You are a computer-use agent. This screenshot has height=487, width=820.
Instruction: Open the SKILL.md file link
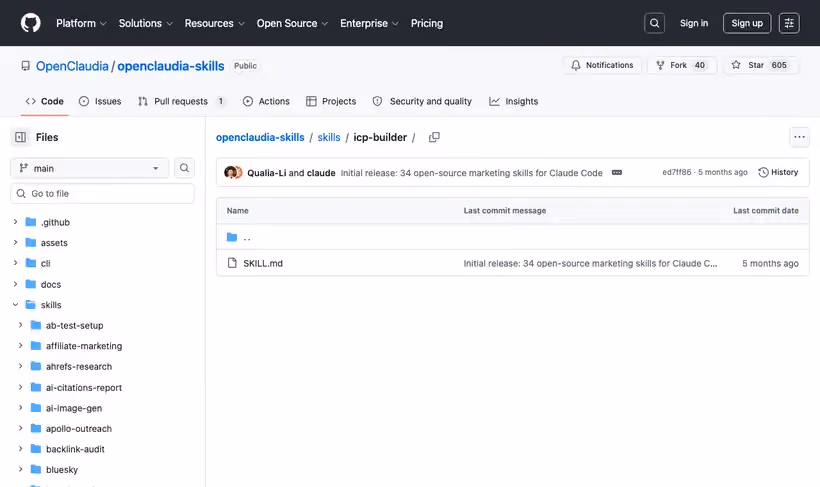coord(263,263)
